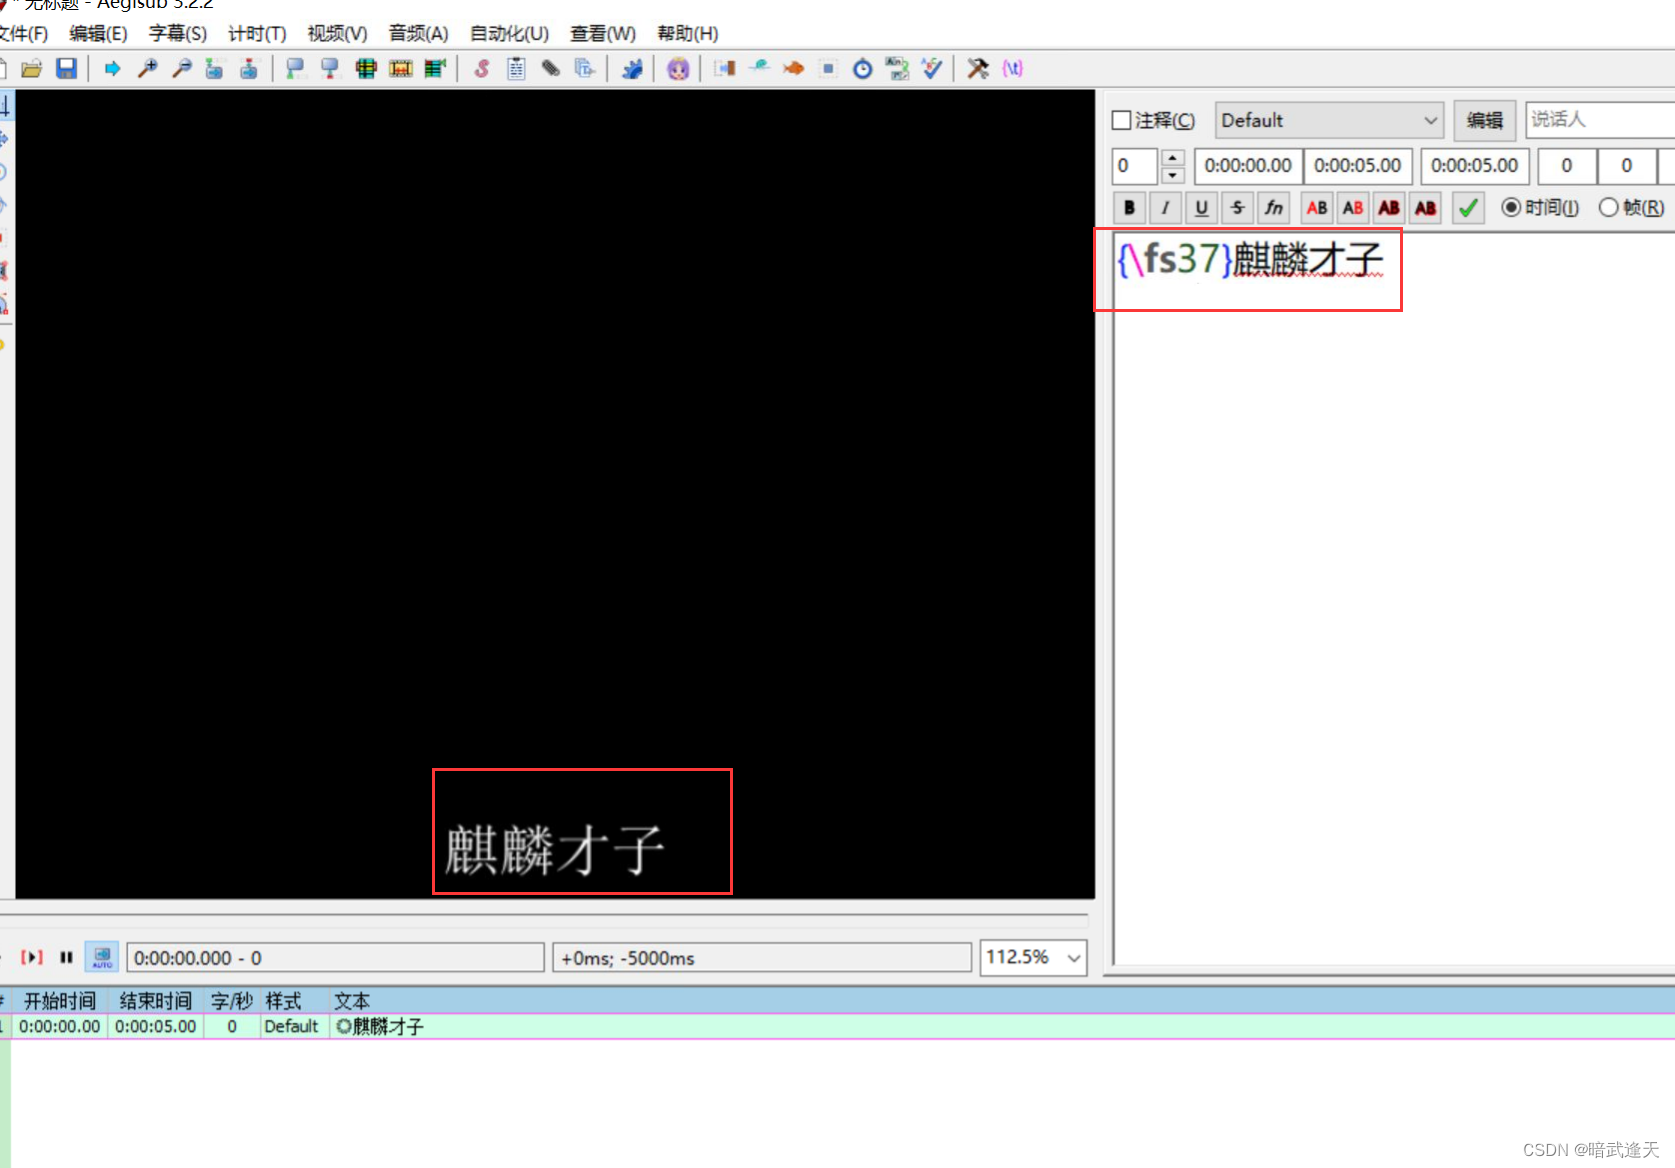Open the primary color picker AB button
Image resolution: width=1675 pixels, height=1168 pixels.
(1316, 207)
